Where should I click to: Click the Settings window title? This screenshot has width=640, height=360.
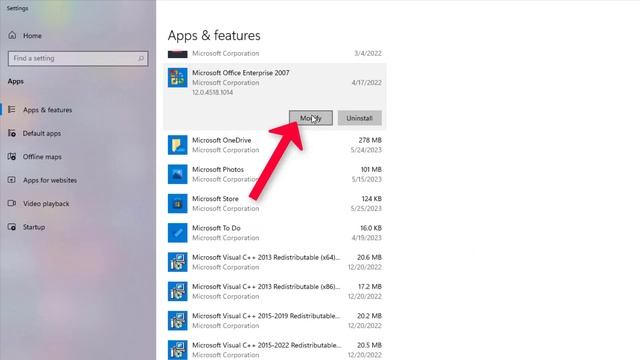point(17,8)
